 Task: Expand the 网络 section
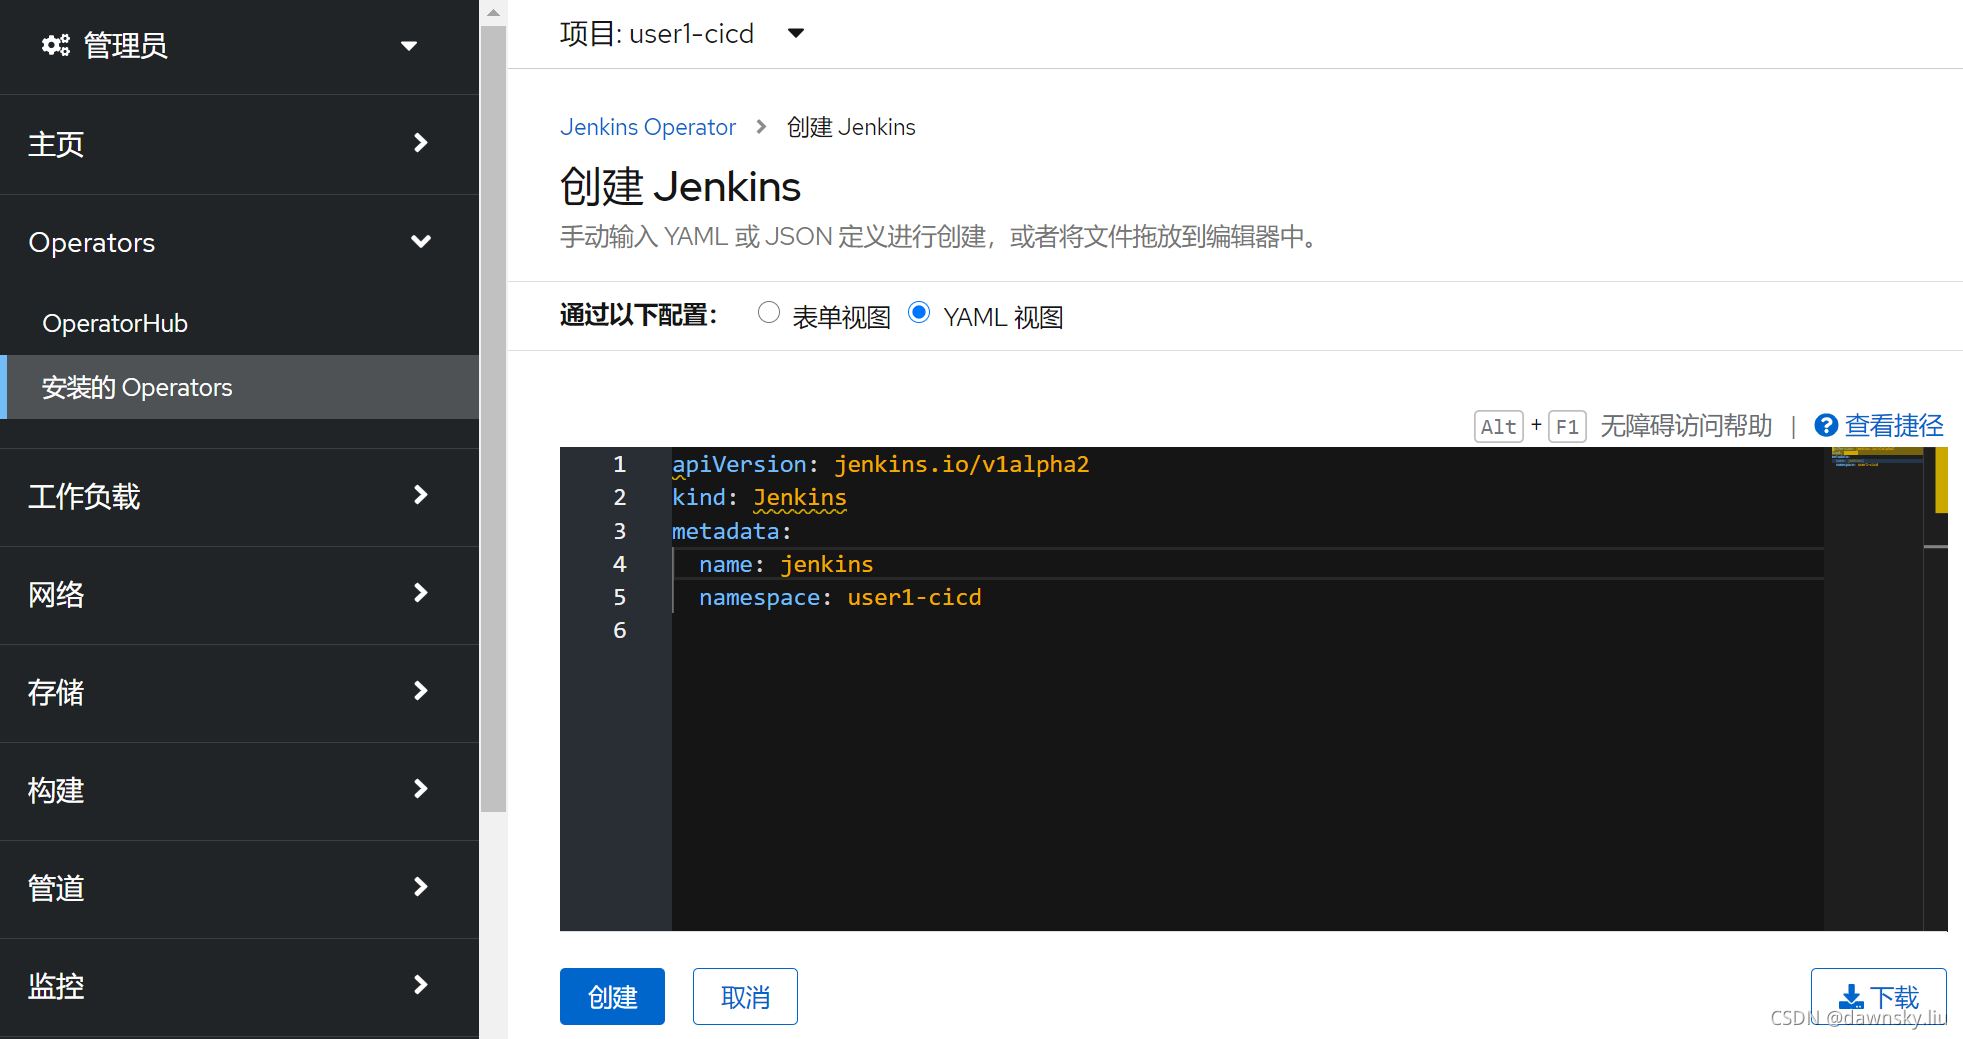pos(239,594)
